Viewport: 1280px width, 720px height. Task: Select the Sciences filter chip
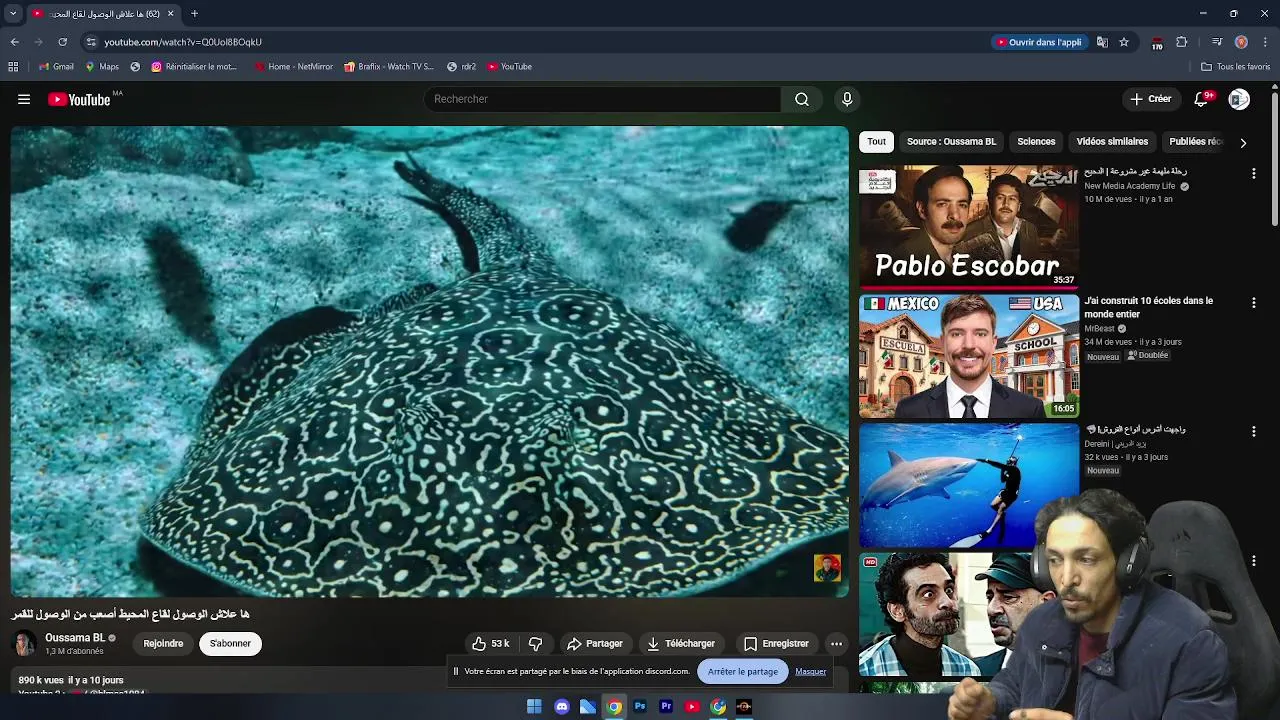tap(1036, 142)
